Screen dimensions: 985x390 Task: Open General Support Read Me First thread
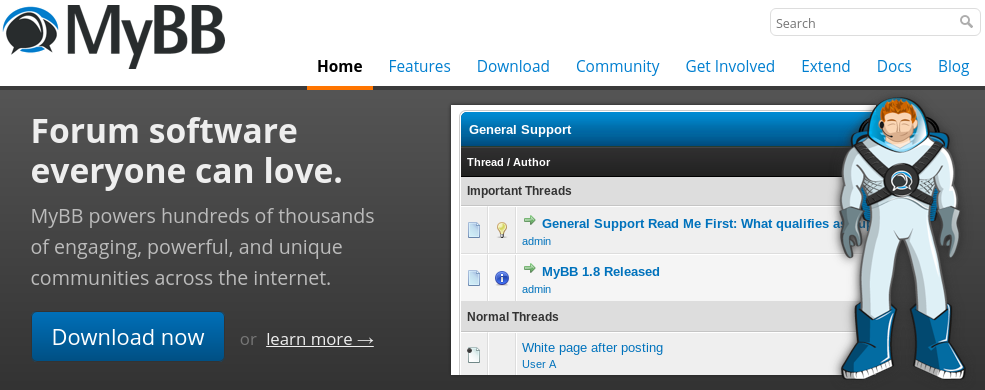click(692, 224)
